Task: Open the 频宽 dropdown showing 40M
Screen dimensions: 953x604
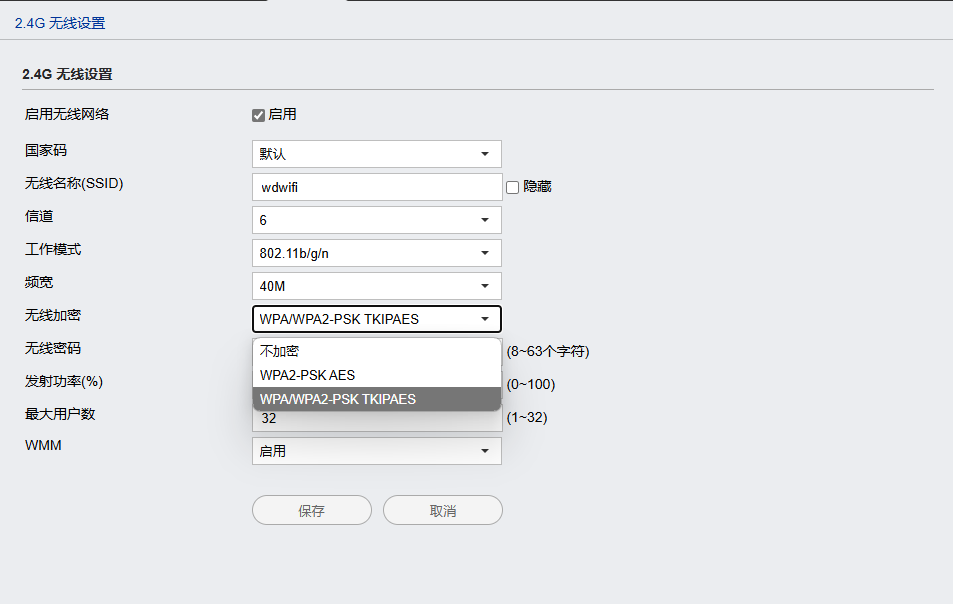Action: tap(377, 286)
